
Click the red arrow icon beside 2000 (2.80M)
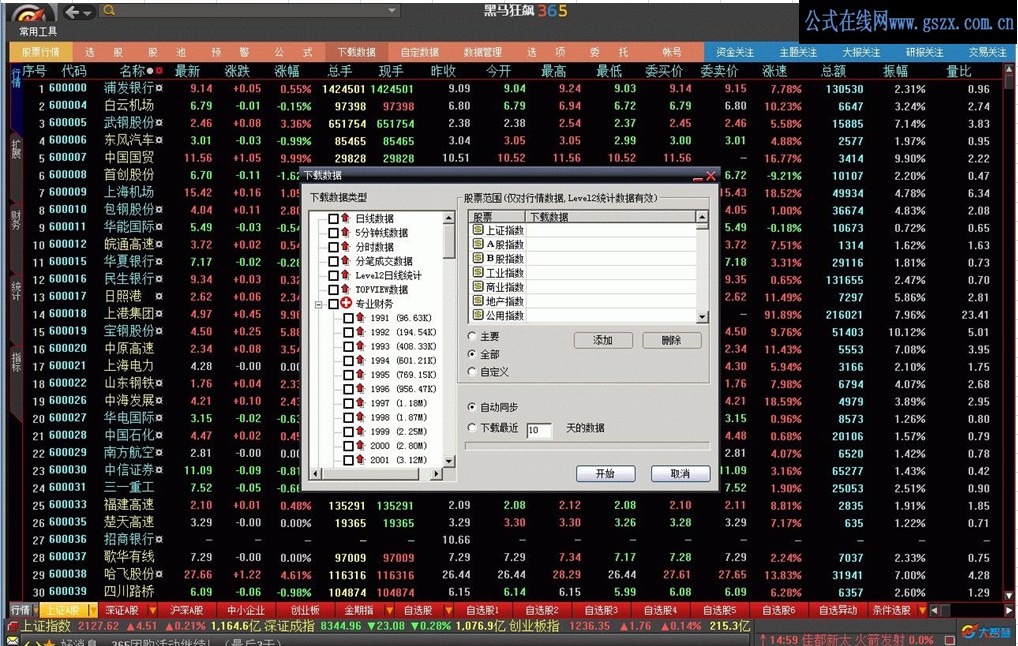coord(360,445)
